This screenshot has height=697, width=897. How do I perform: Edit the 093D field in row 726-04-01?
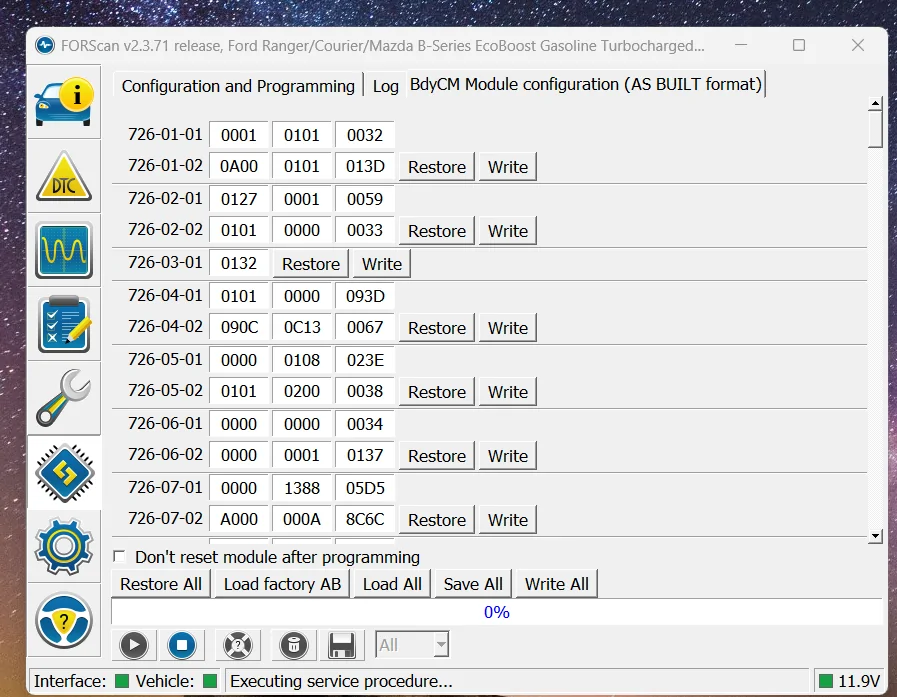pyautogui.click(x=365, y=296)
